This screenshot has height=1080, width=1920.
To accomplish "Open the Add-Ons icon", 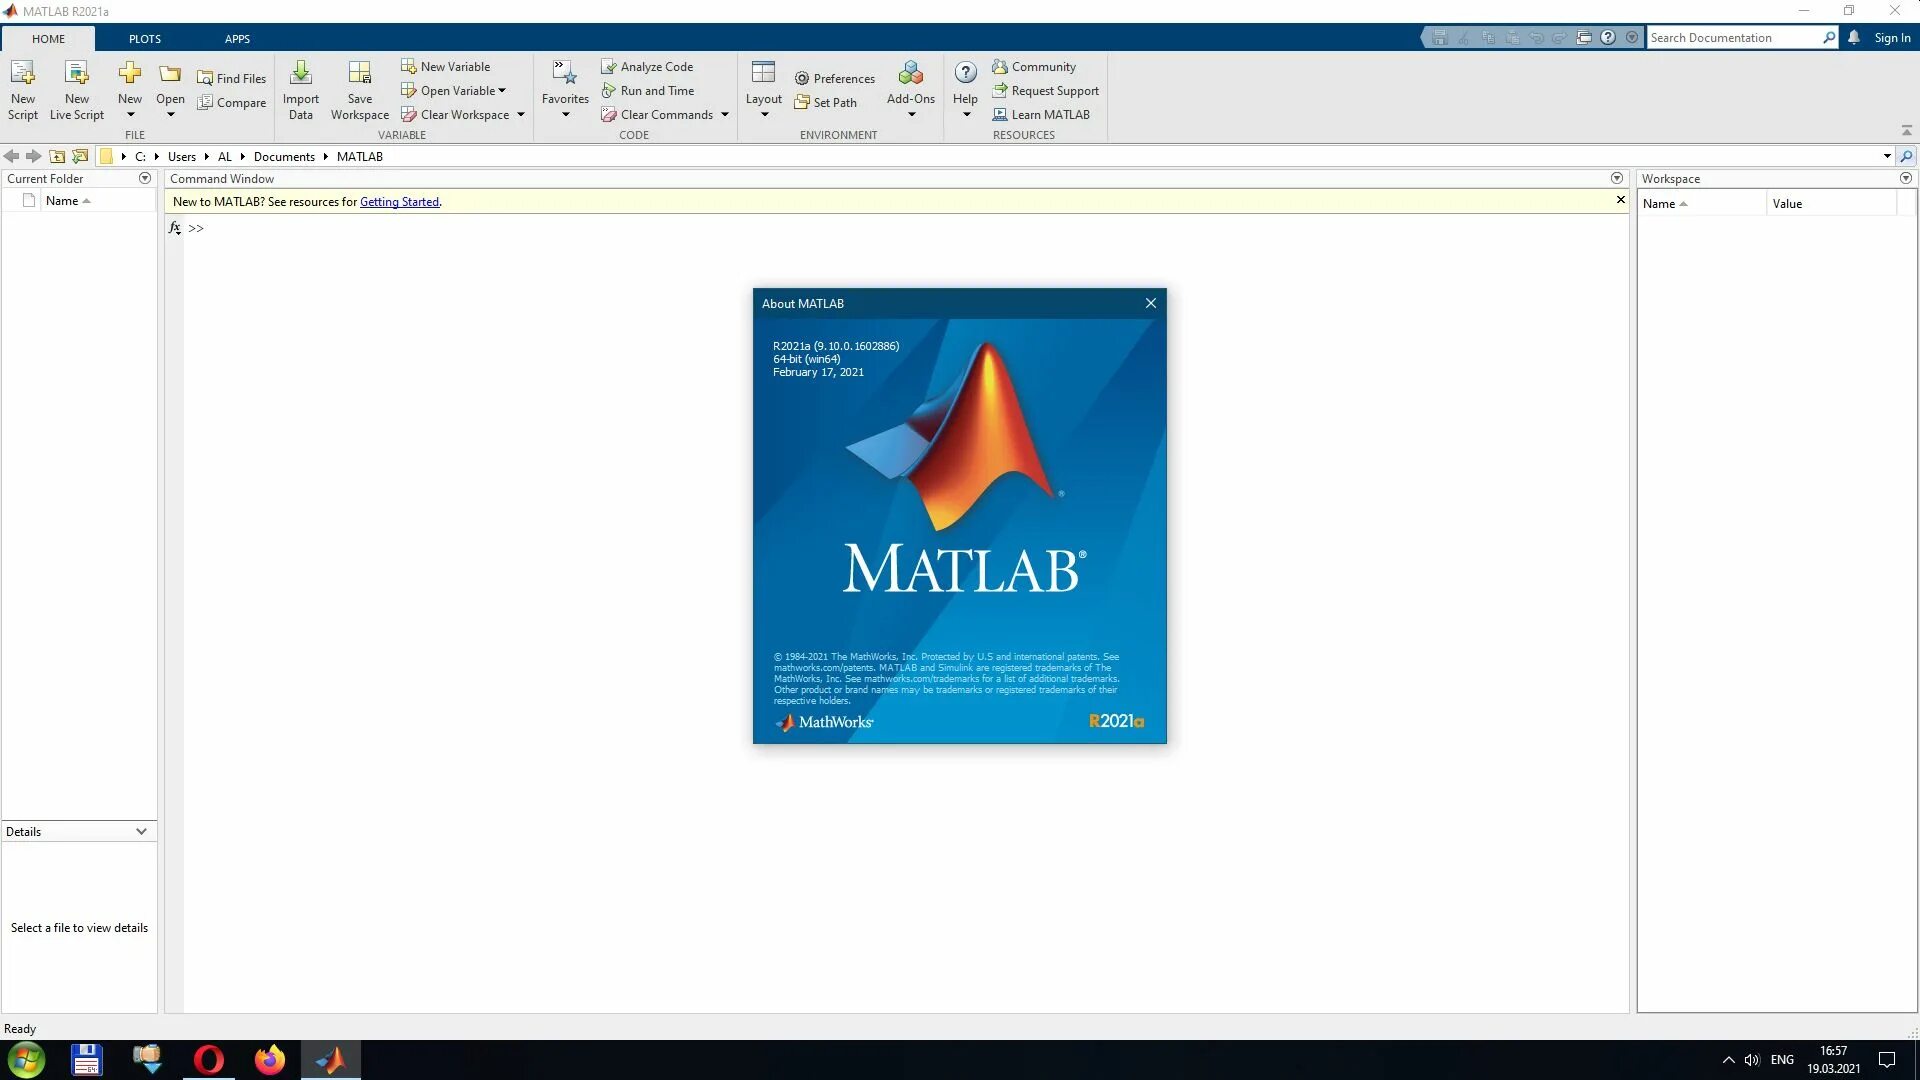I will (910, 74).
